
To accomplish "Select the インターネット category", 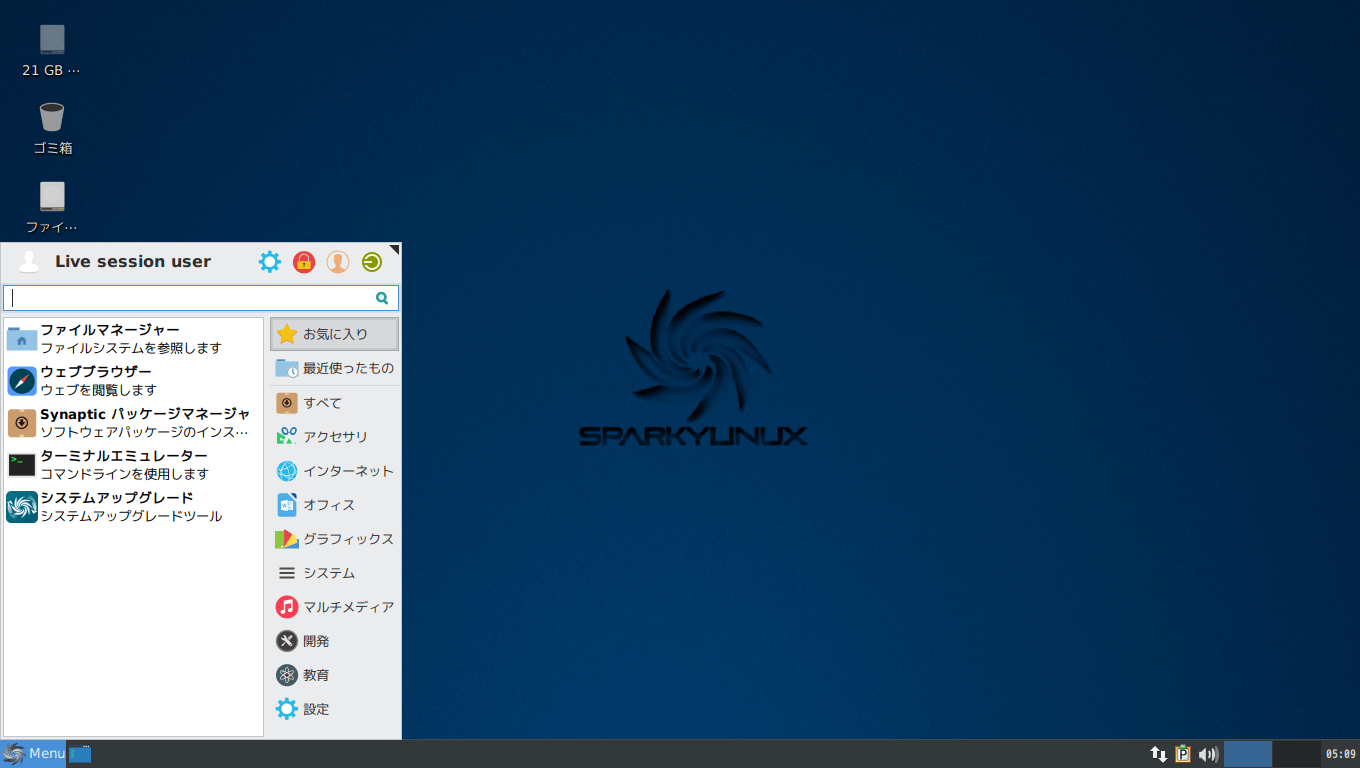I will click(x=334, y=471).
